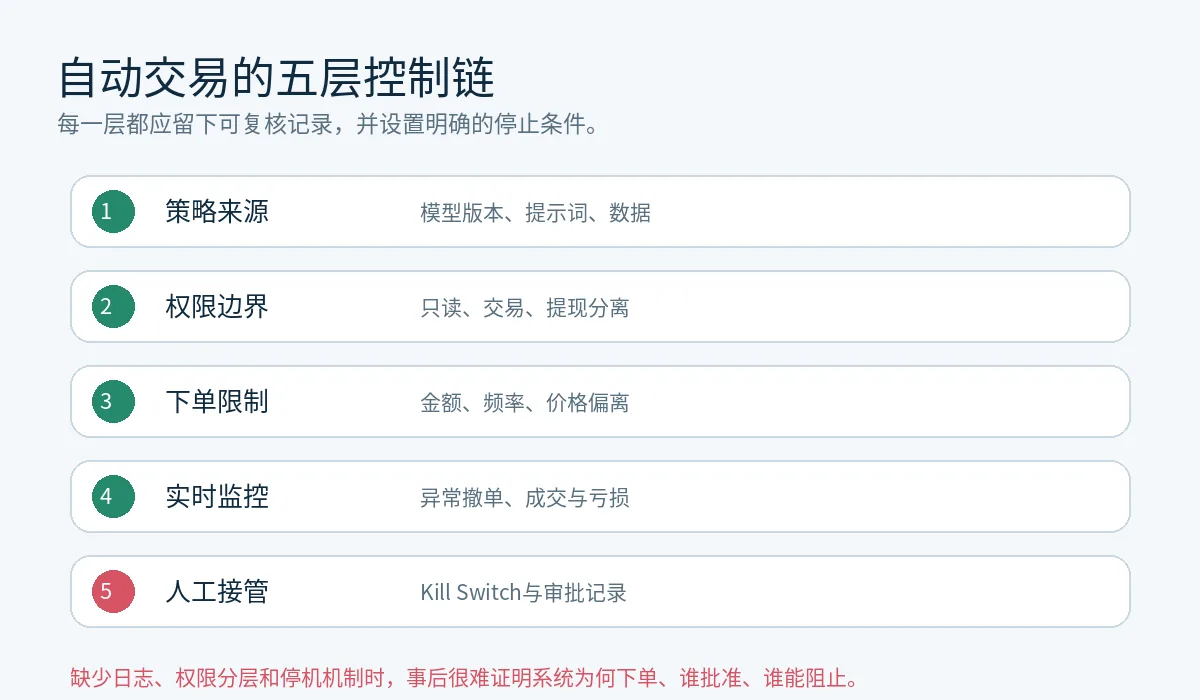Select the 策略来源 layer title
Viewport: 1200px width, 700px height.
217,211
